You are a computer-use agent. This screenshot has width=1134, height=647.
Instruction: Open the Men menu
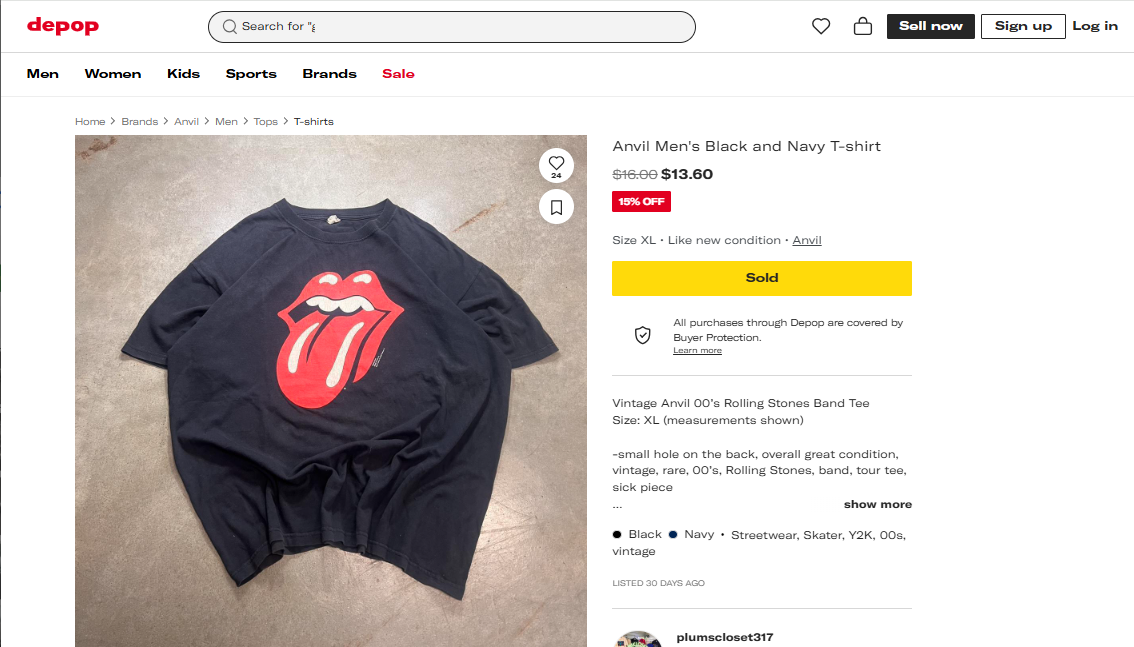pyautogui.click(x=43, y=74)
